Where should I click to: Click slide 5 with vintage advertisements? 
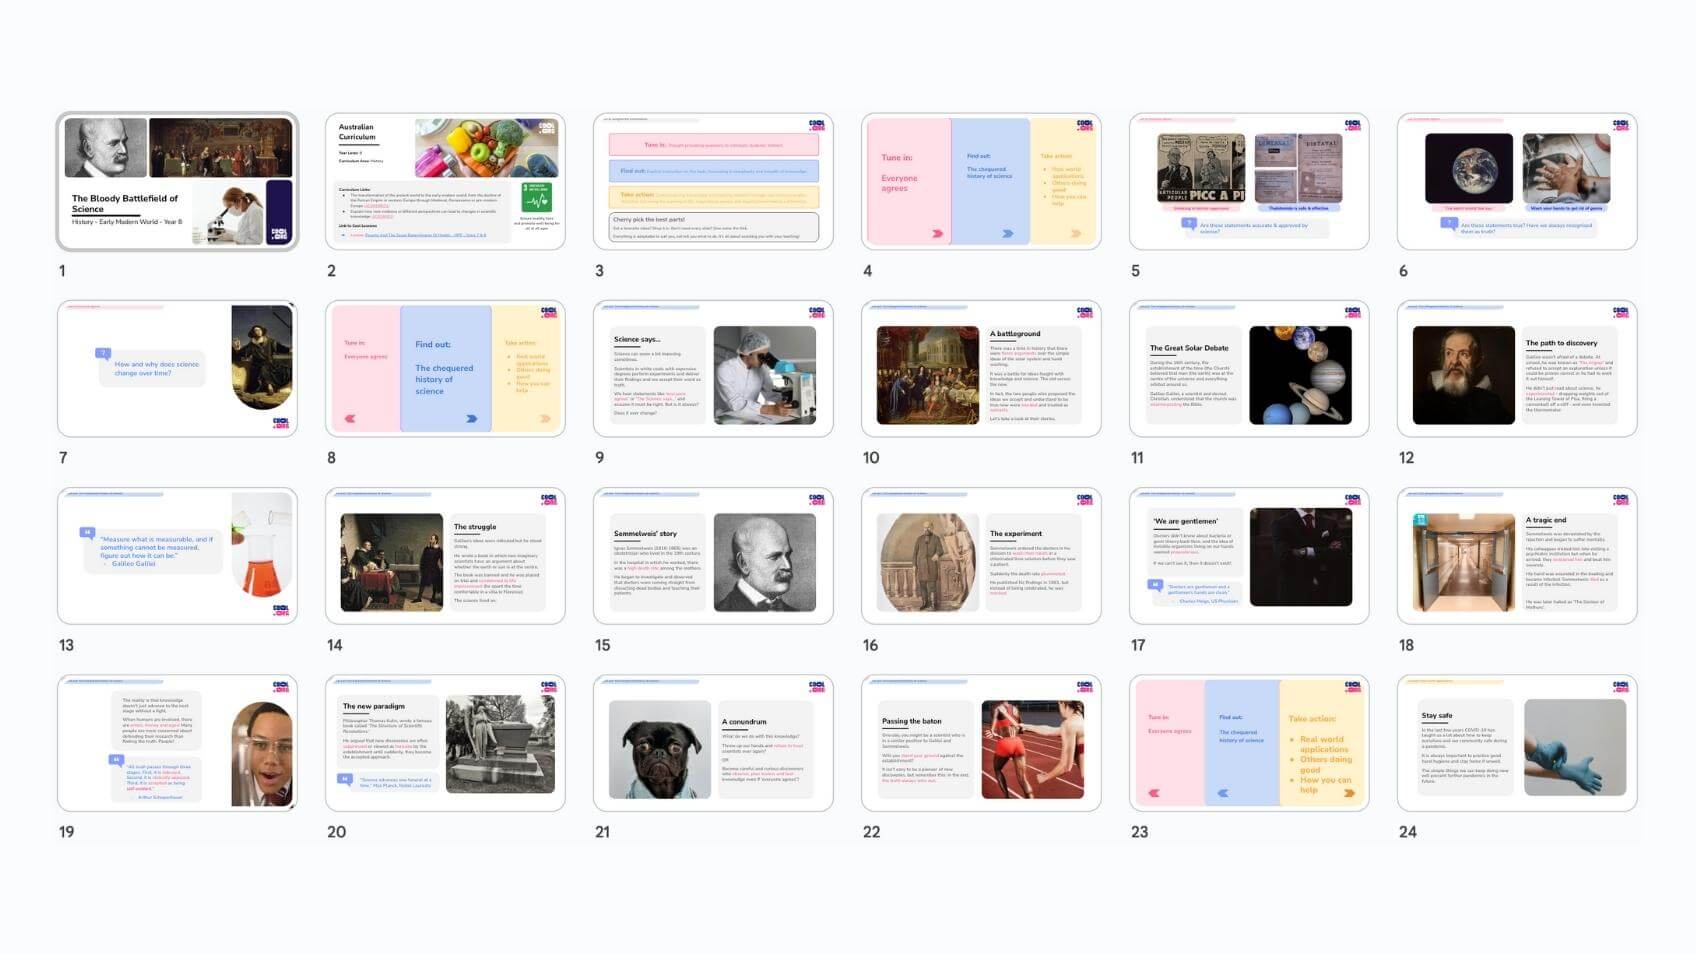pos(1249,181)
